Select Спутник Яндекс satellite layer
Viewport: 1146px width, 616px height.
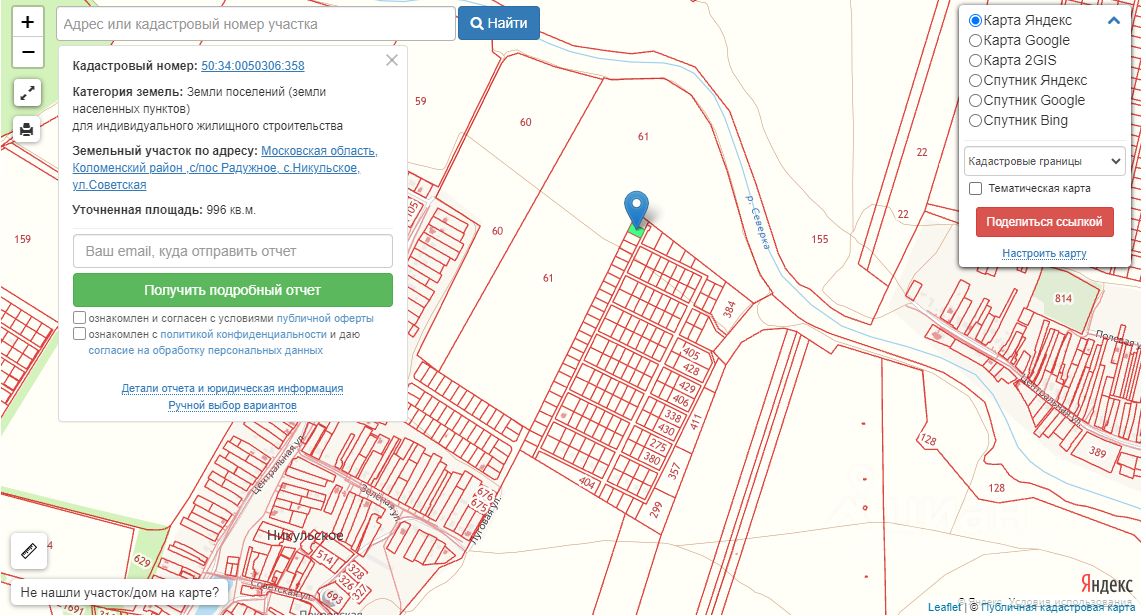(x=975, y=81)
